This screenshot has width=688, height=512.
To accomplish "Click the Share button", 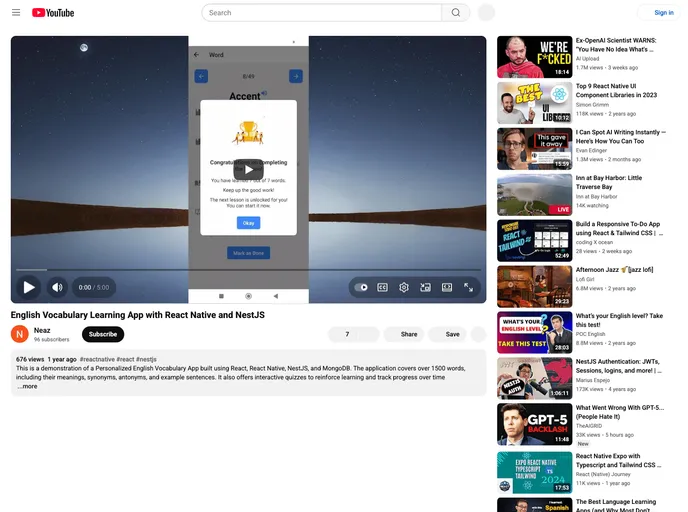I will tap(404, 334).
